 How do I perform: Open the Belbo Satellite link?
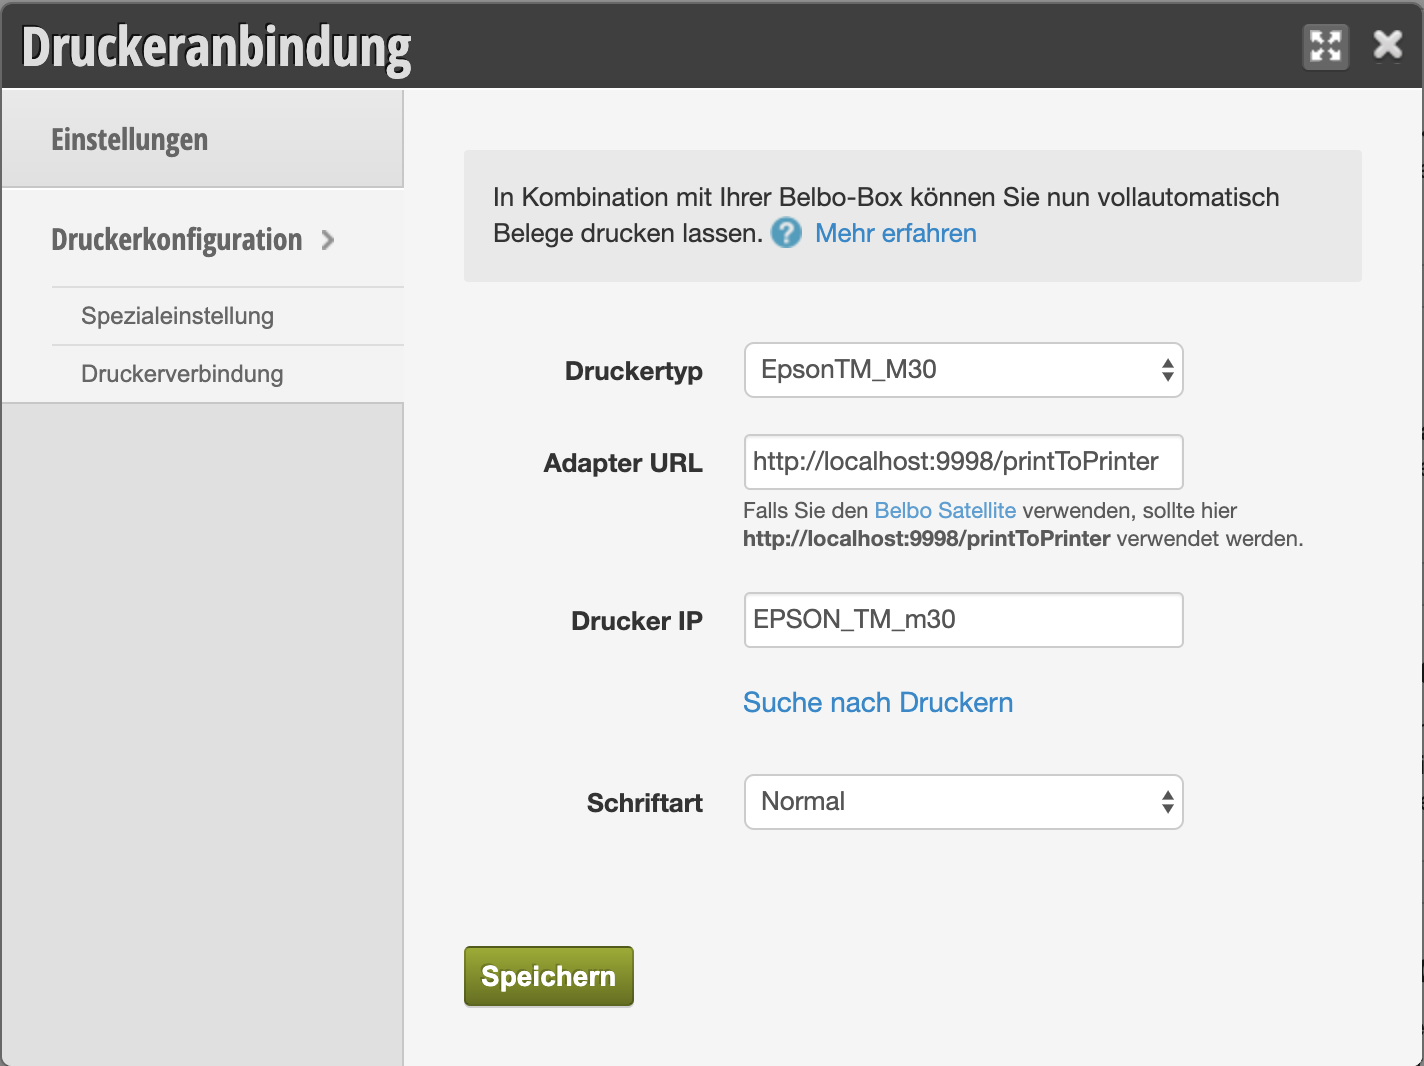[x=944, y=510]
